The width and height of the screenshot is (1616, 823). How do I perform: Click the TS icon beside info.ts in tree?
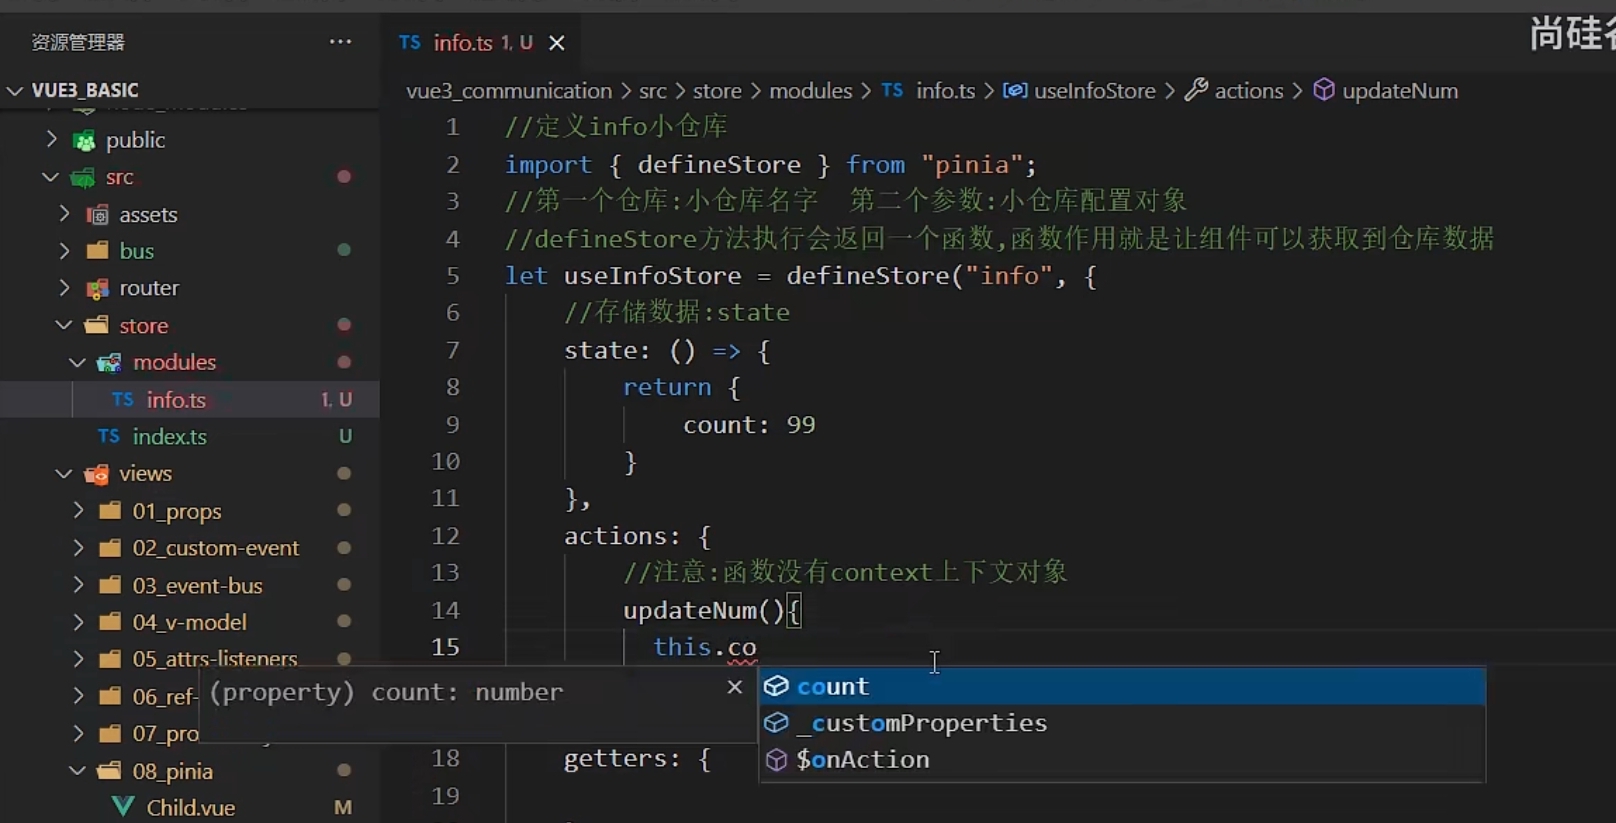(123, 399)
